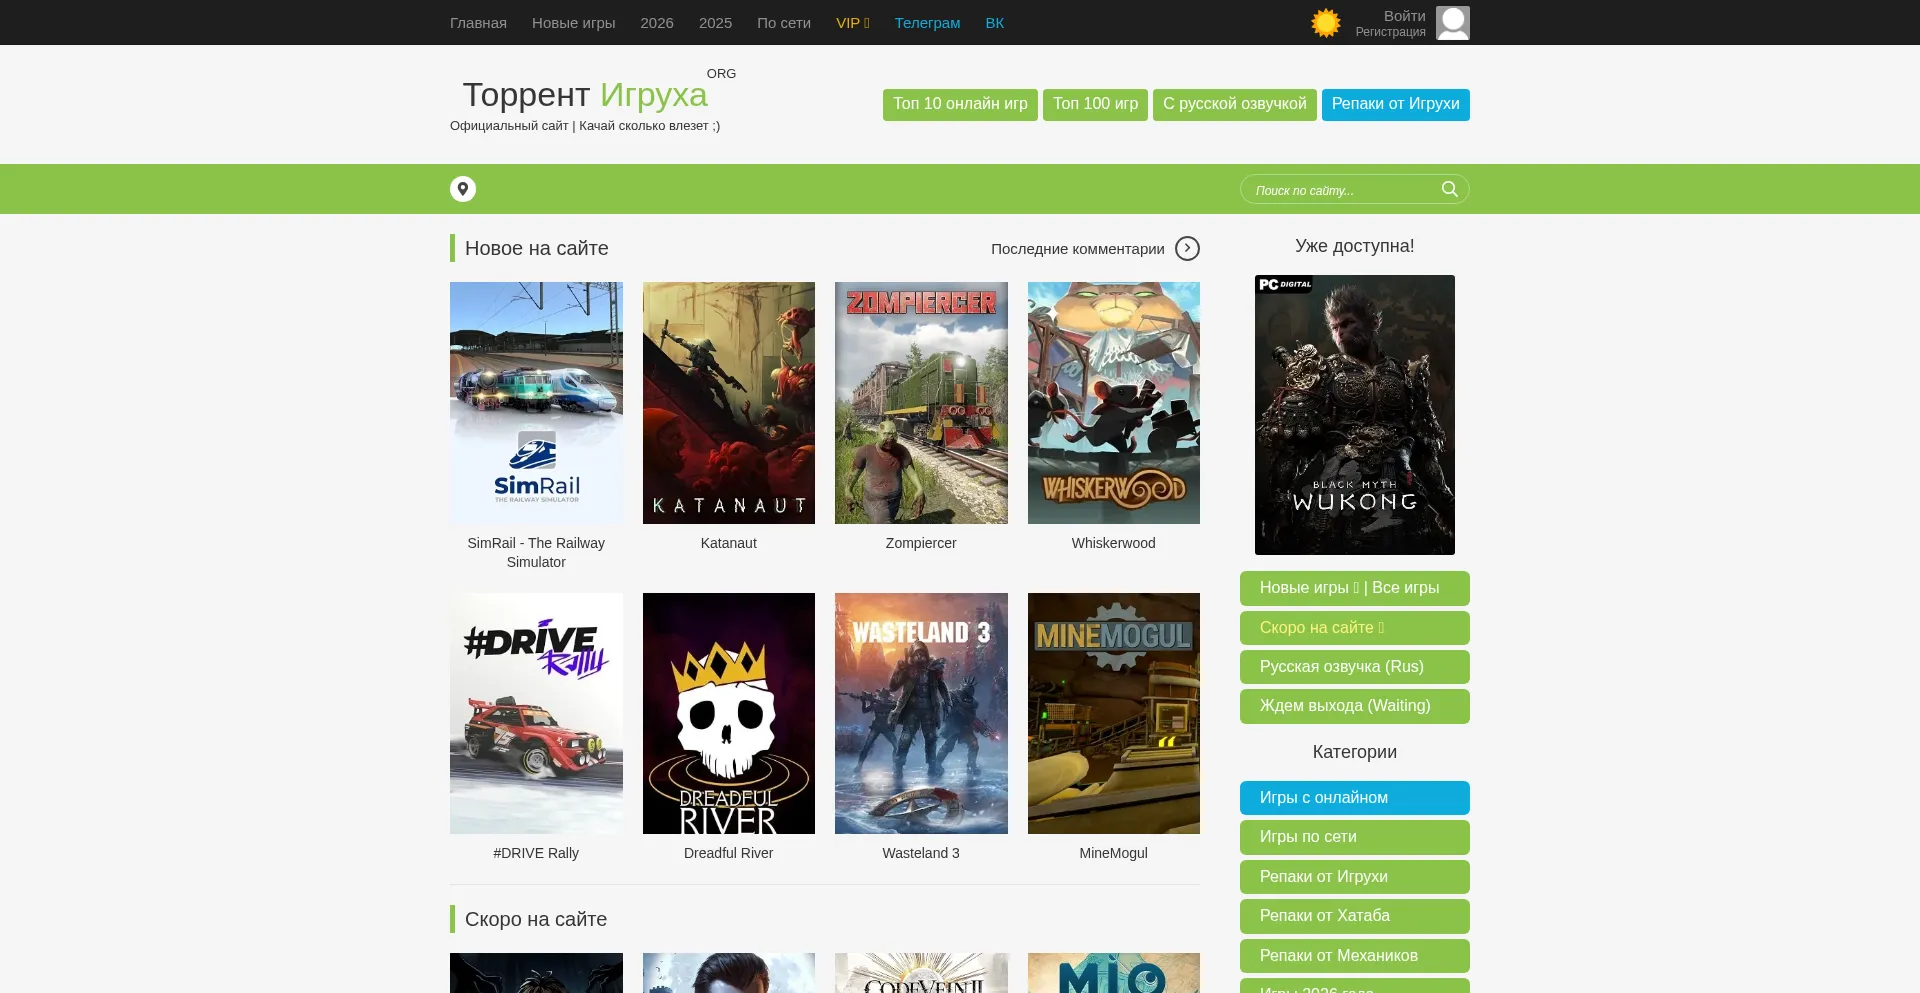1920x993 pixels.
Task: Select Игры по сети category
Action: pyautogui.click(x=1355, y=837)
